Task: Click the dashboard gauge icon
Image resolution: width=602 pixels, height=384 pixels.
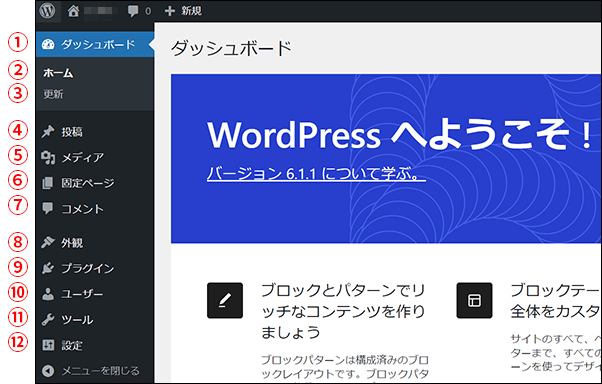Action: 48,45
